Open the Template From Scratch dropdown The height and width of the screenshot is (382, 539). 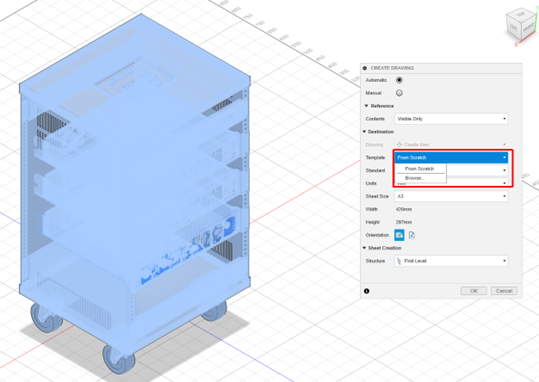[x=451, y=157]
